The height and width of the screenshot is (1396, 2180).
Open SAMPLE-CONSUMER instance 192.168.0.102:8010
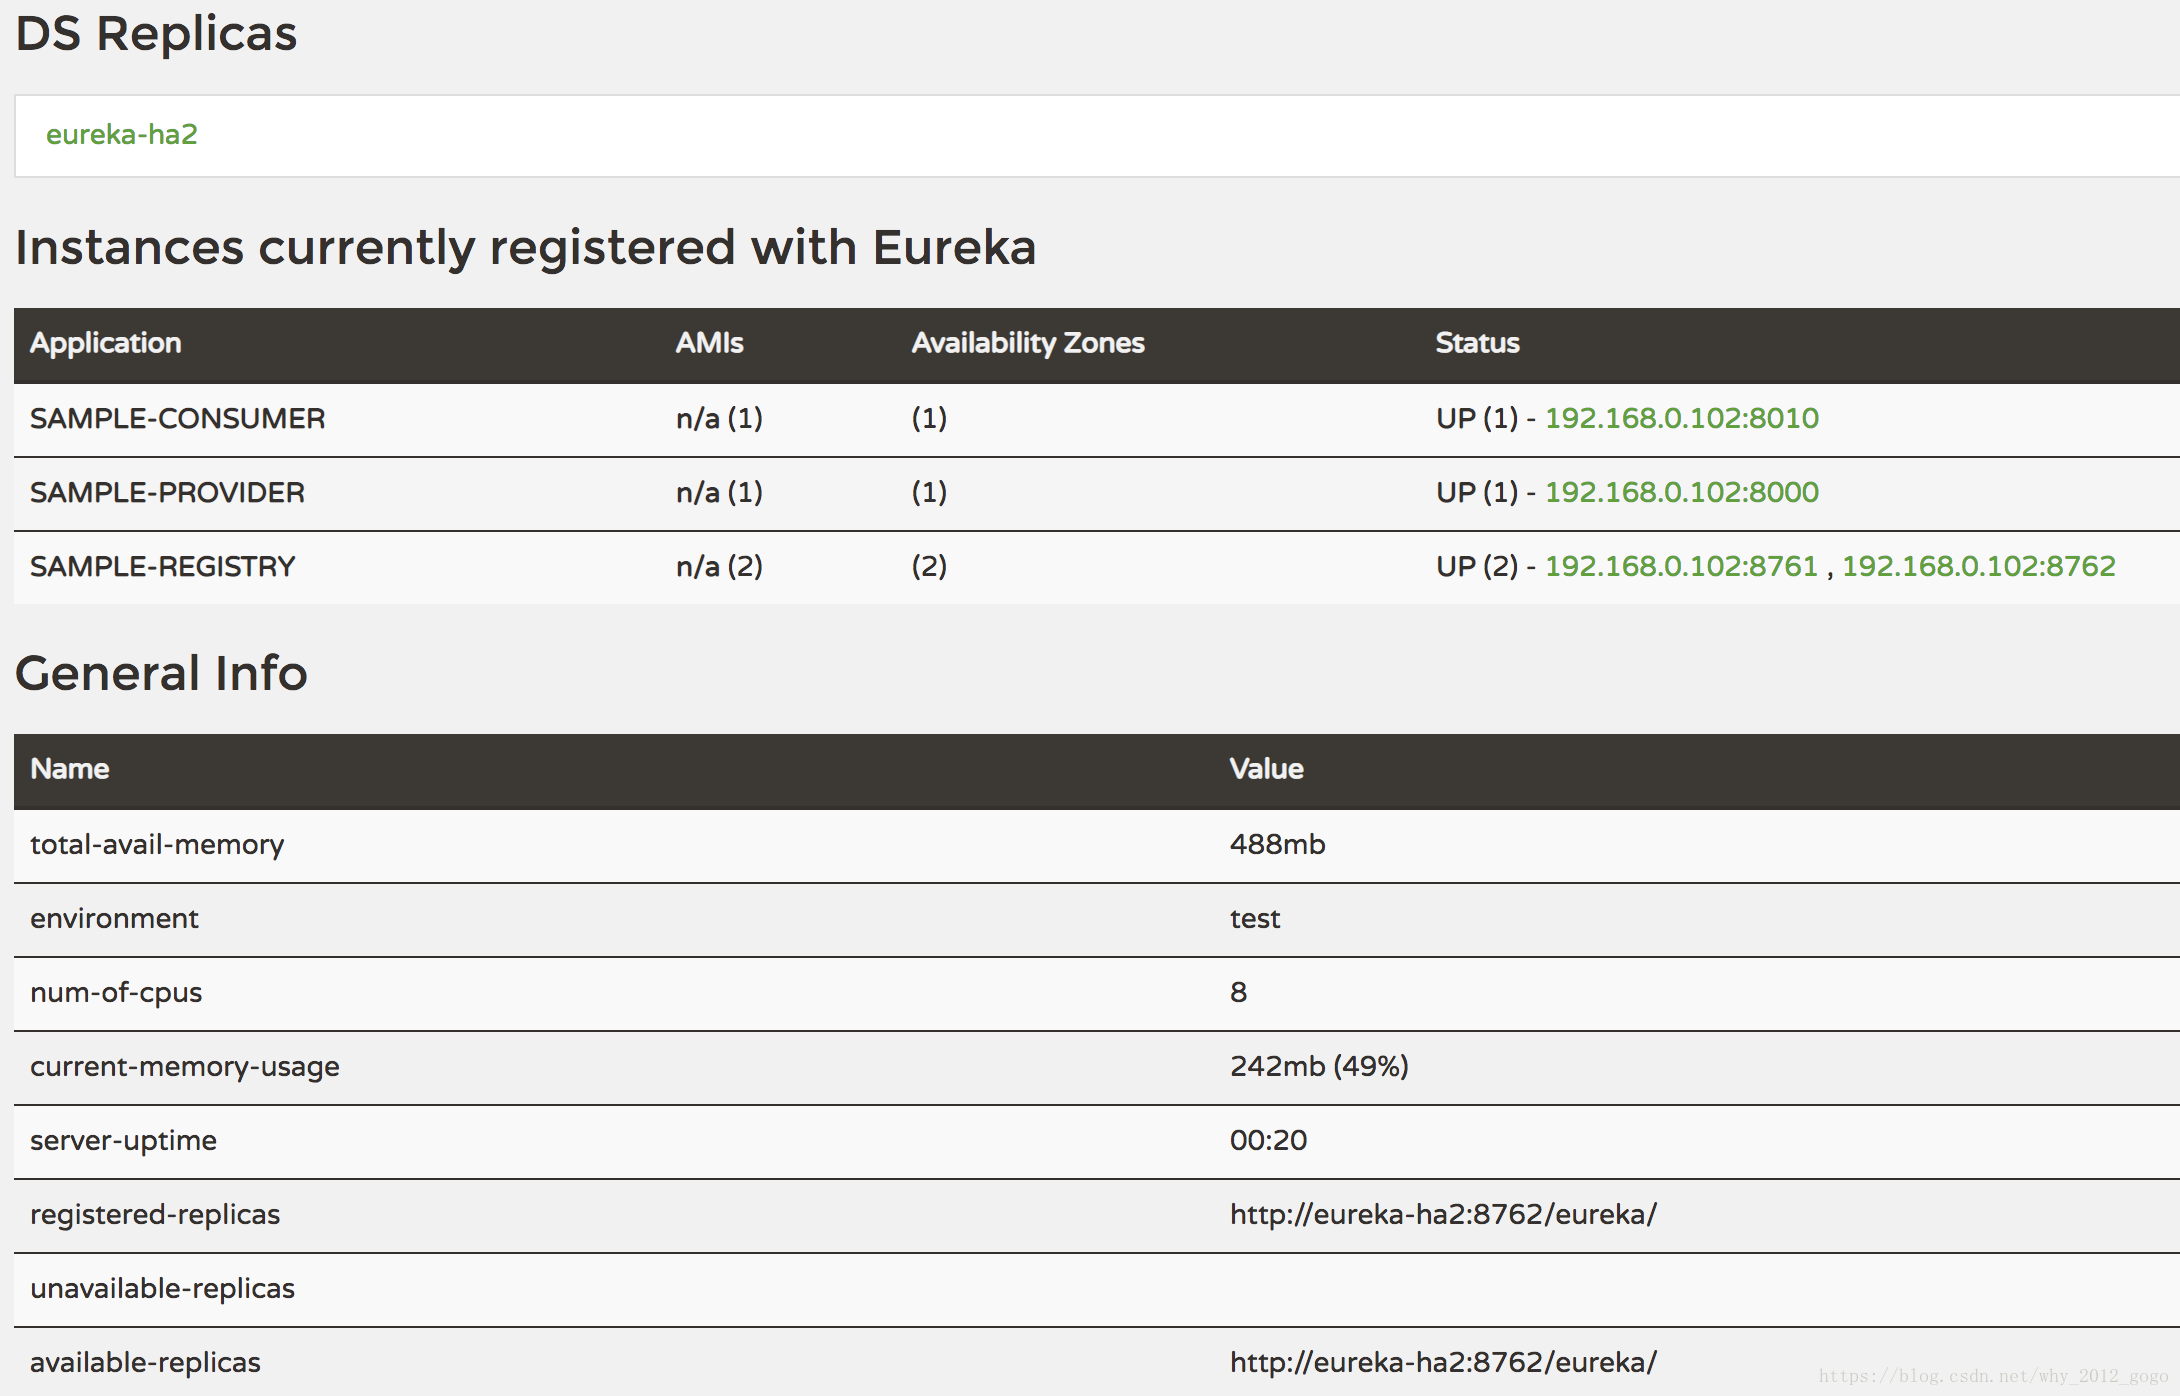(x=1682, y=418)
